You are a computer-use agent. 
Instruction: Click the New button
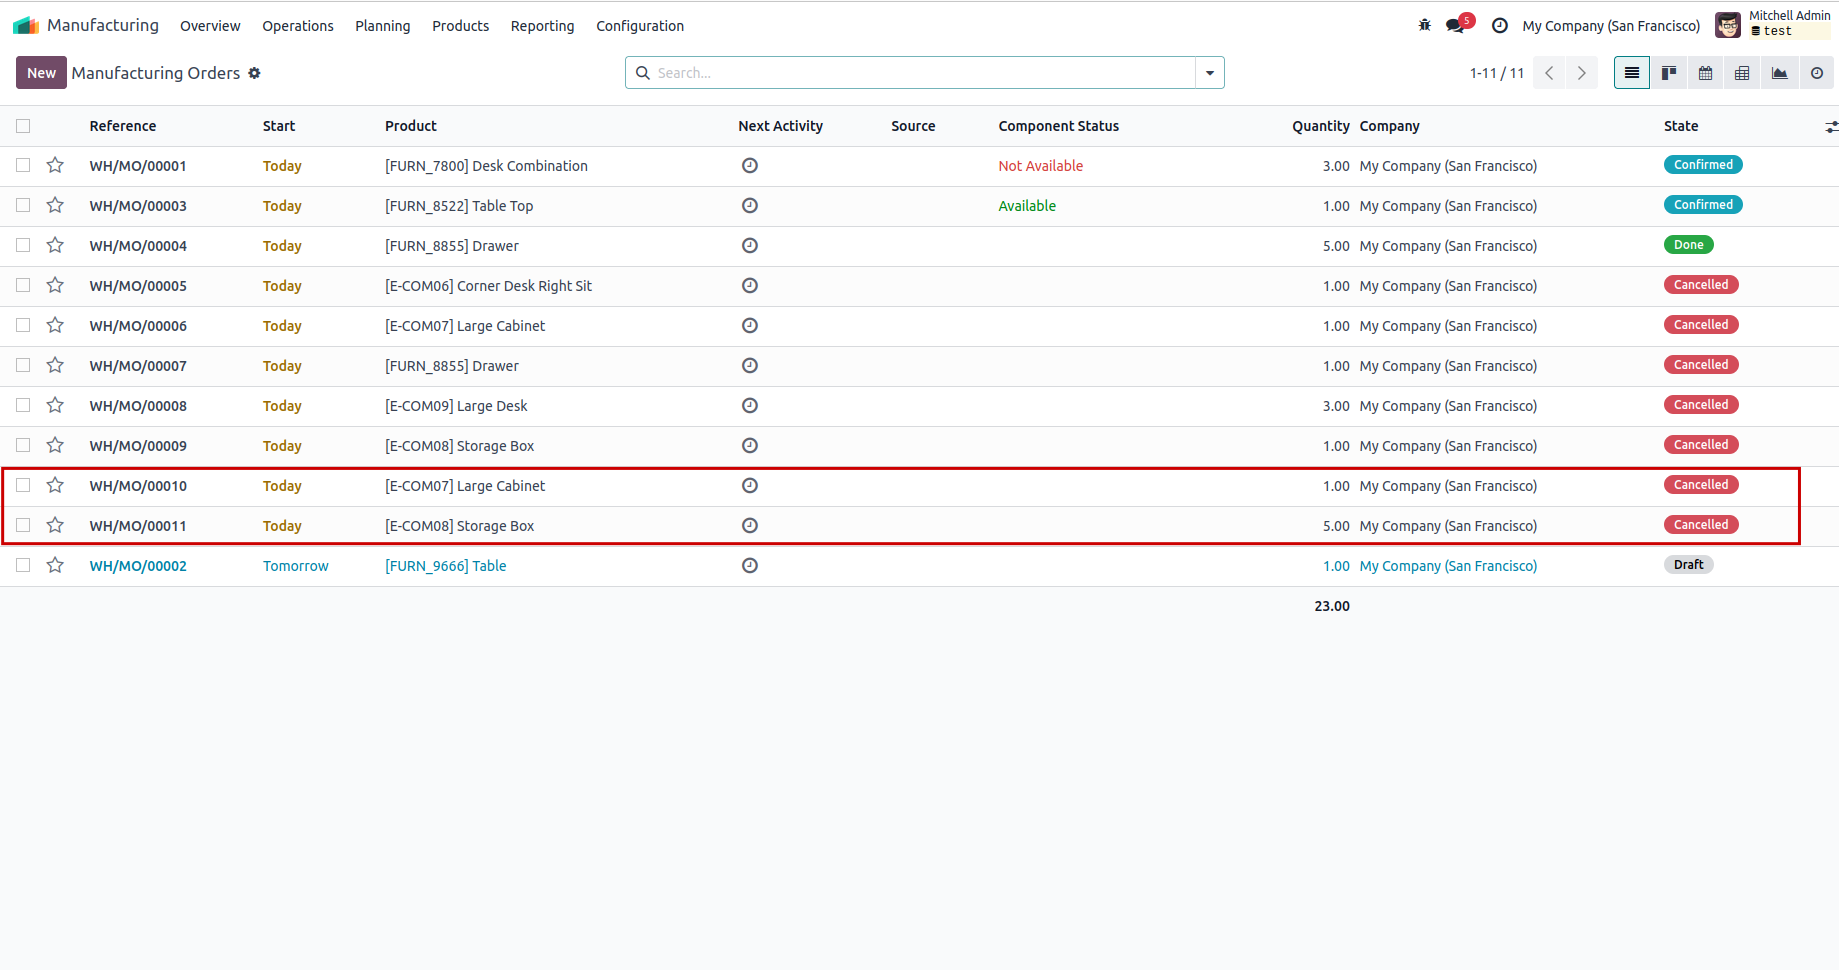coord(41,73)
